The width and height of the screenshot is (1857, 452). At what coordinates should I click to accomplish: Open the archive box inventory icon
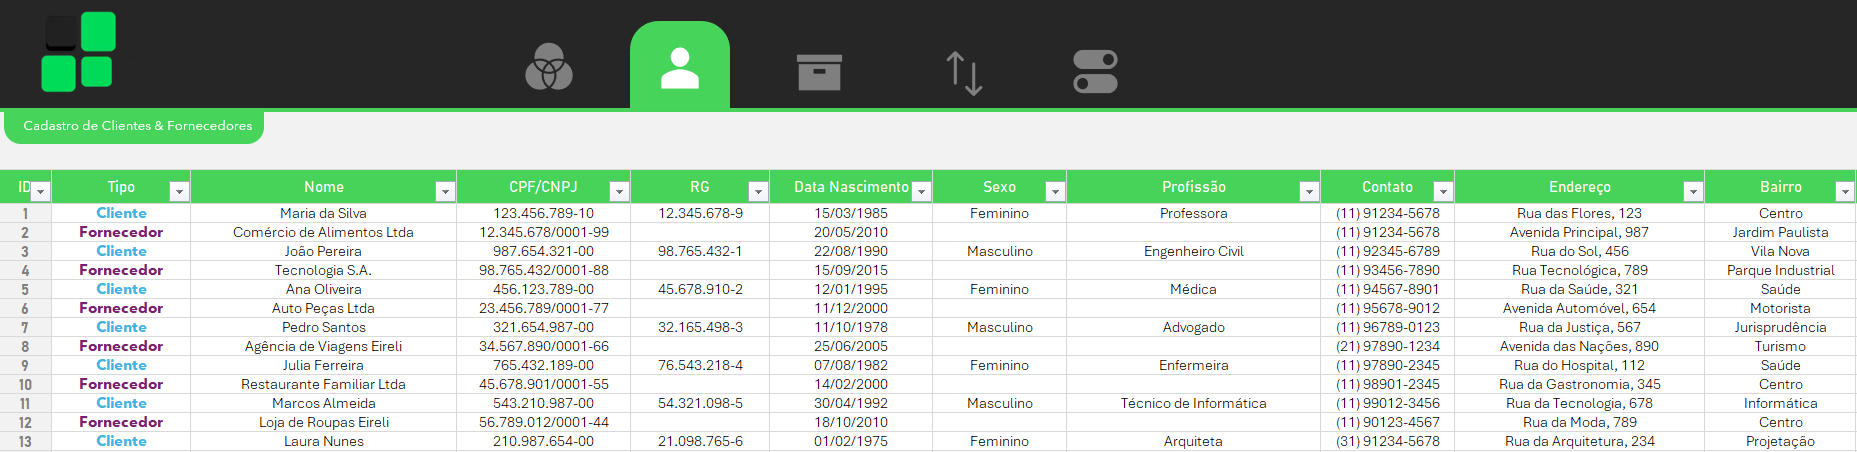coord(819,71)
